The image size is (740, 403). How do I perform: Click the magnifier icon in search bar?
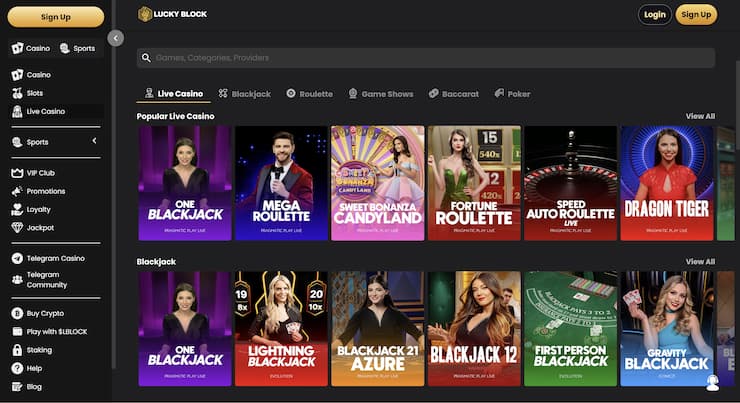tap(146, 58)
